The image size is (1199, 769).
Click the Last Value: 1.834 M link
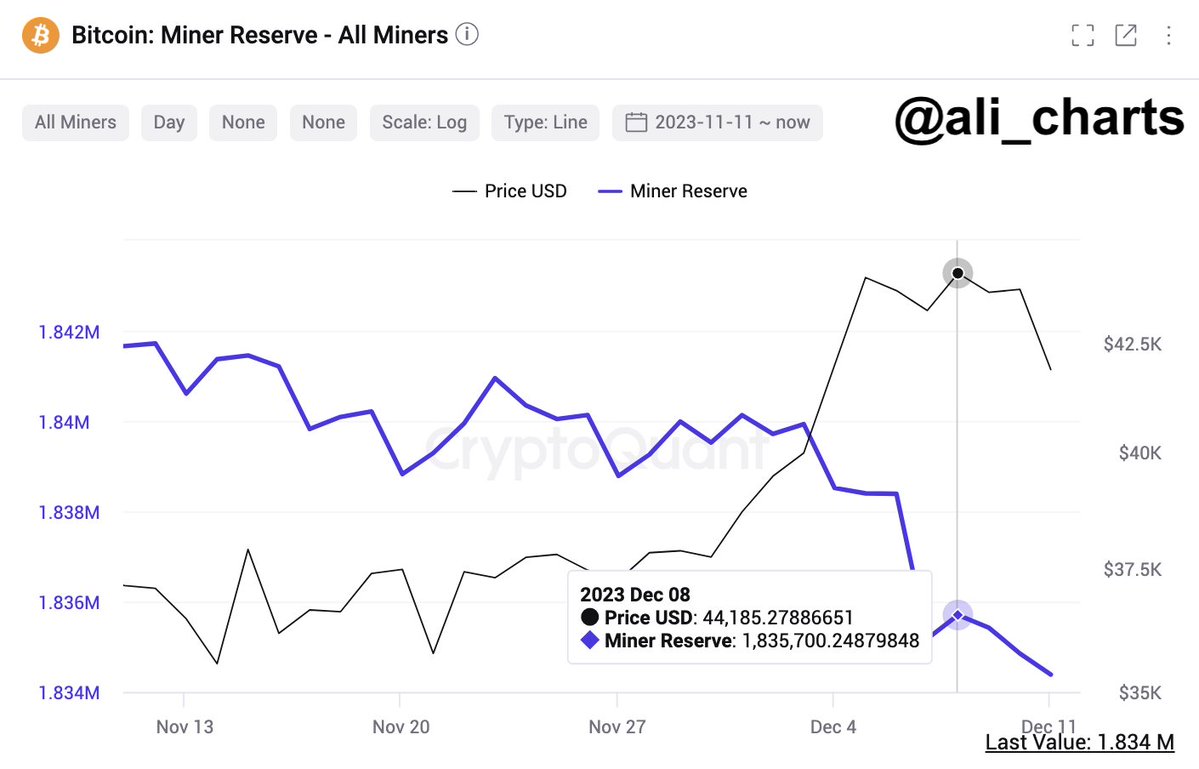point(1080,742)
